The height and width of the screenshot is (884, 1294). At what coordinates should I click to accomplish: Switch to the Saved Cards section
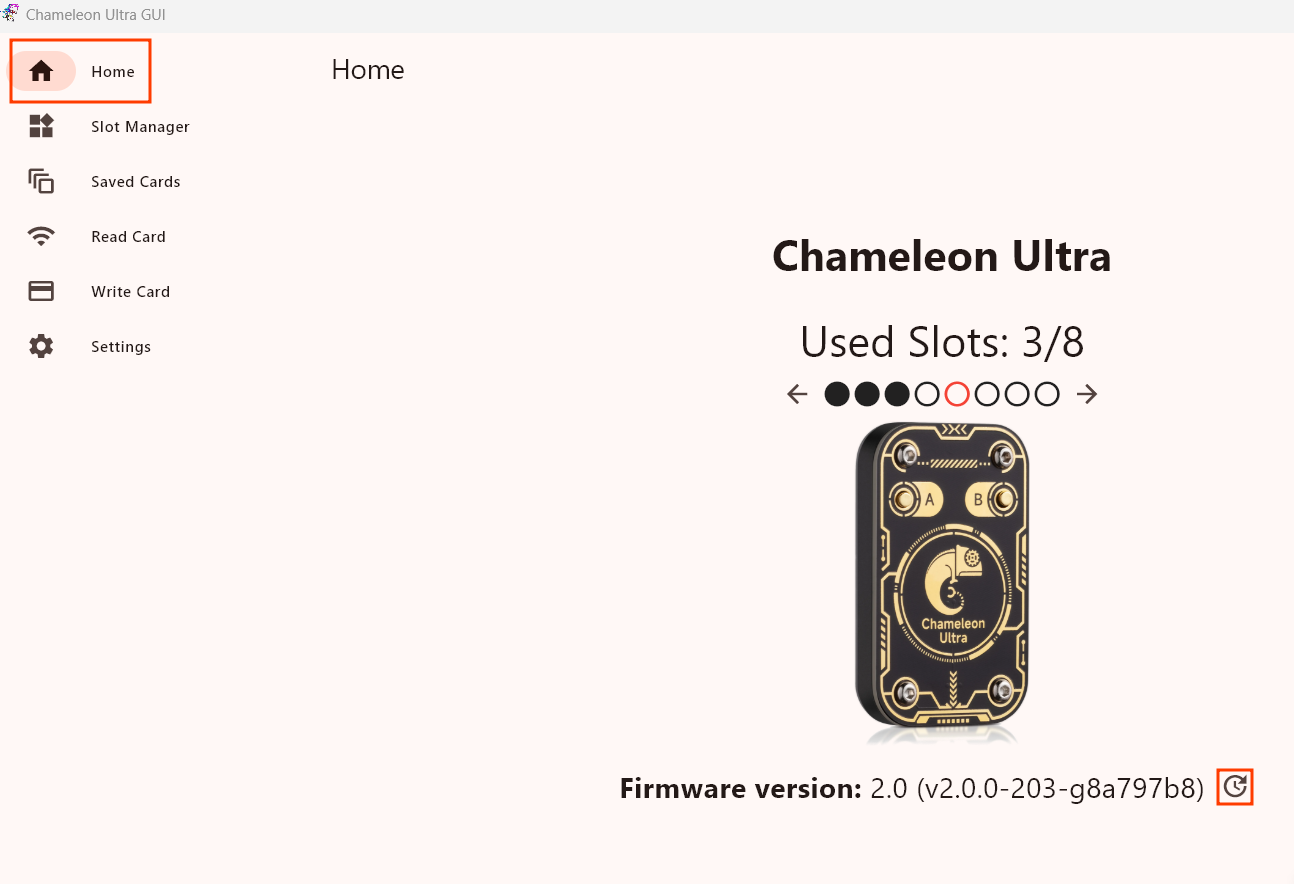point(135,181)
